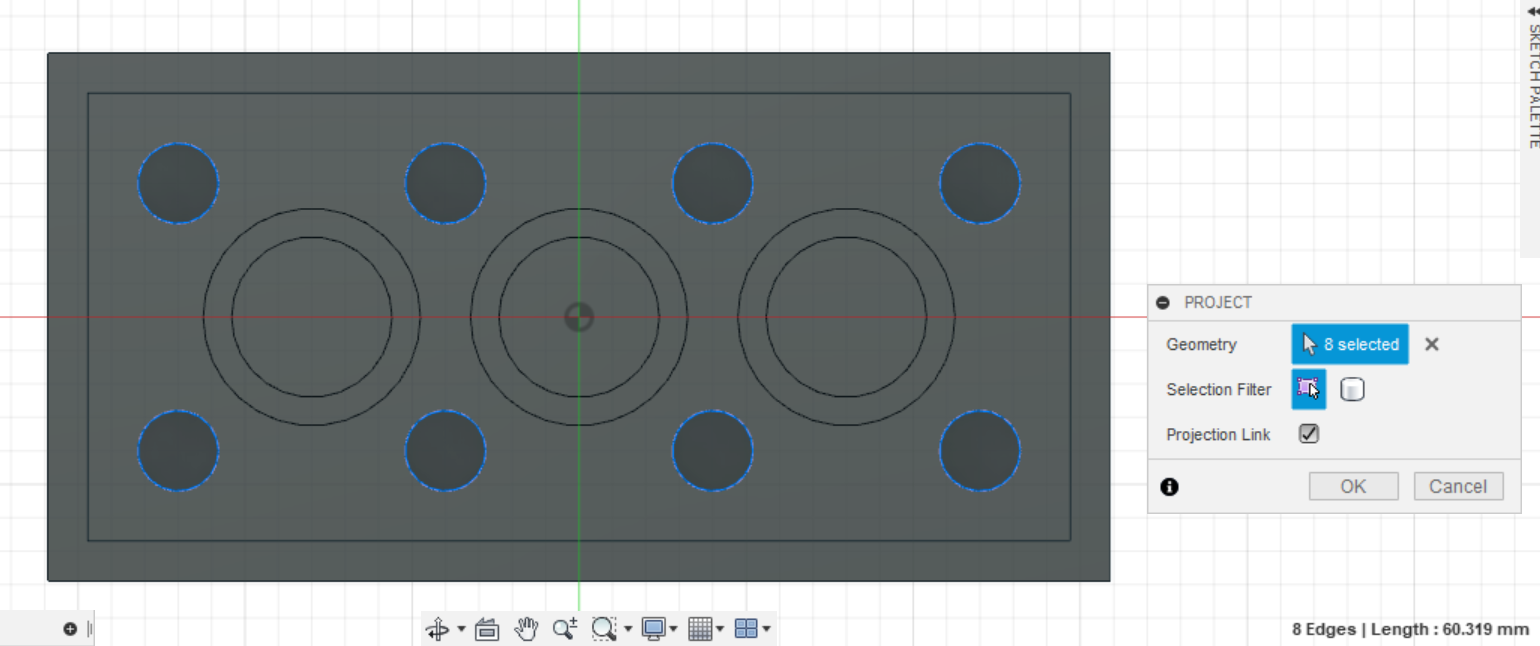Select the Orbit tool in the navigation bar
Viewport: 1540px width, 646px height.
pyautogui.click(x=440, y=629)
